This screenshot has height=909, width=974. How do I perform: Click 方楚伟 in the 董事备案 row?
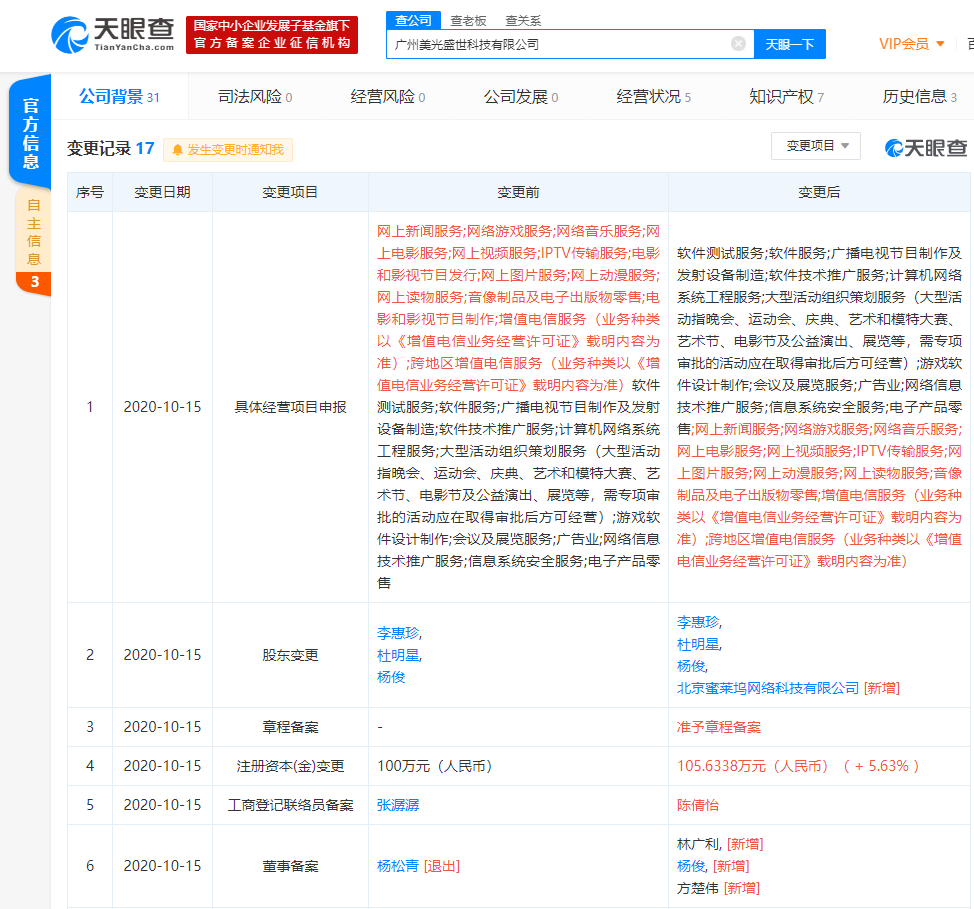pos(698,888)
